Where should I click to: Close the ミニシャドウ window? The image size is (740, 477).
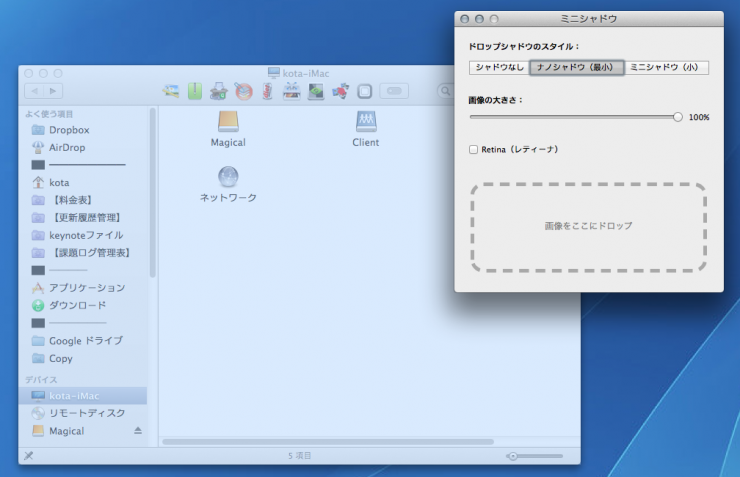click(x=464, y=19)
